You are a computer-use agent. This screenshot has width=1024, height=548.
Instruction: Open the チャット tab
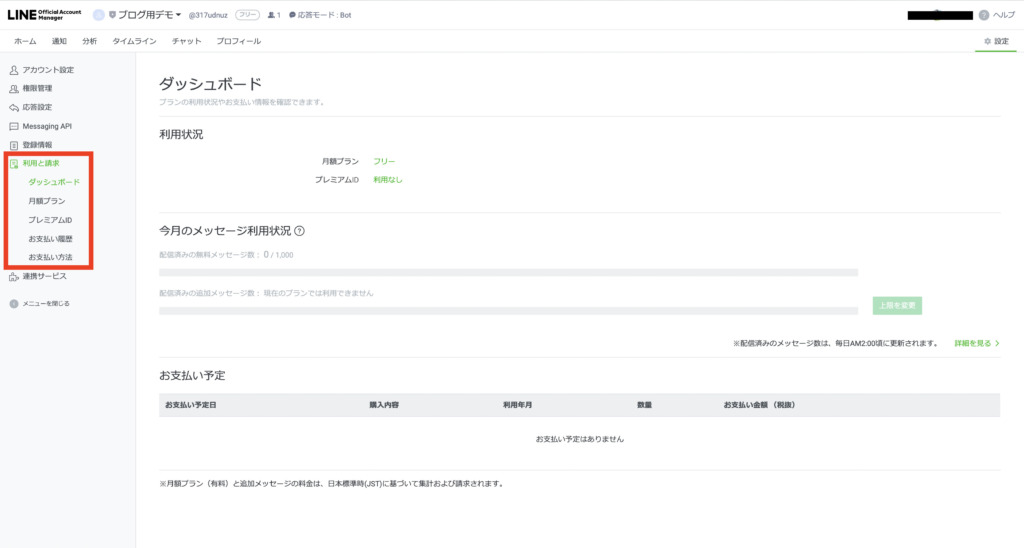[x=186, y=41]
